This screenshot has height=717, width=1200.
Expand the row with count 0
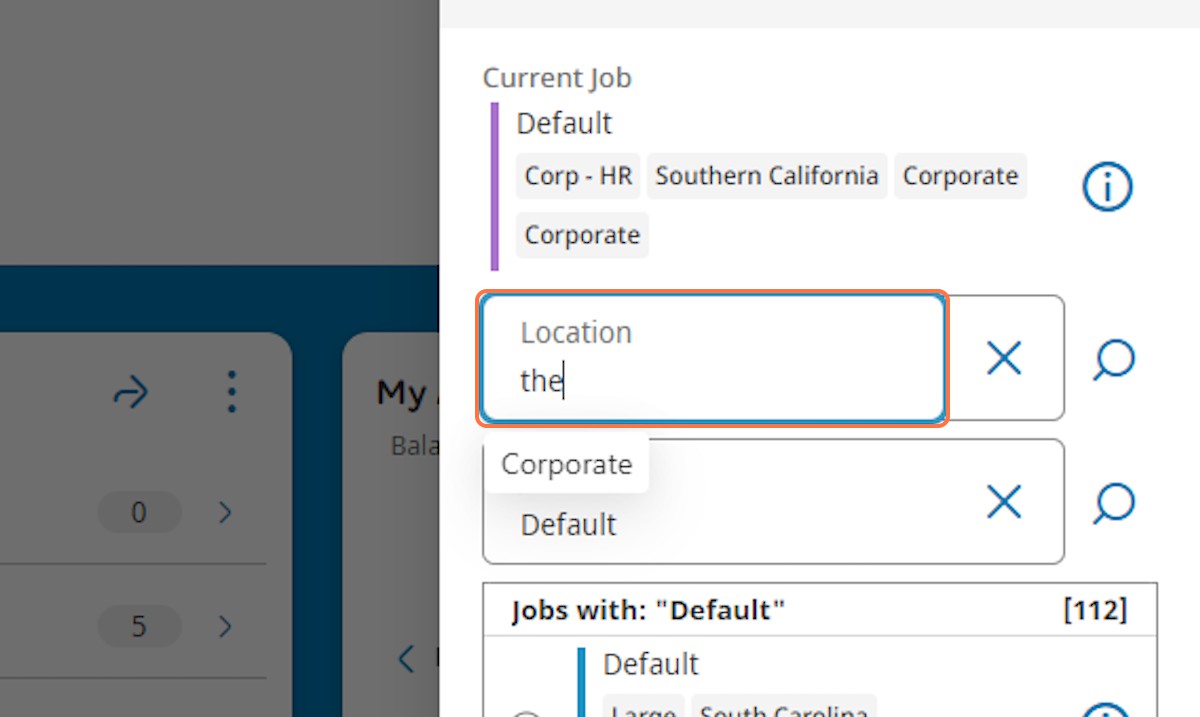click(x=225, y=513)
